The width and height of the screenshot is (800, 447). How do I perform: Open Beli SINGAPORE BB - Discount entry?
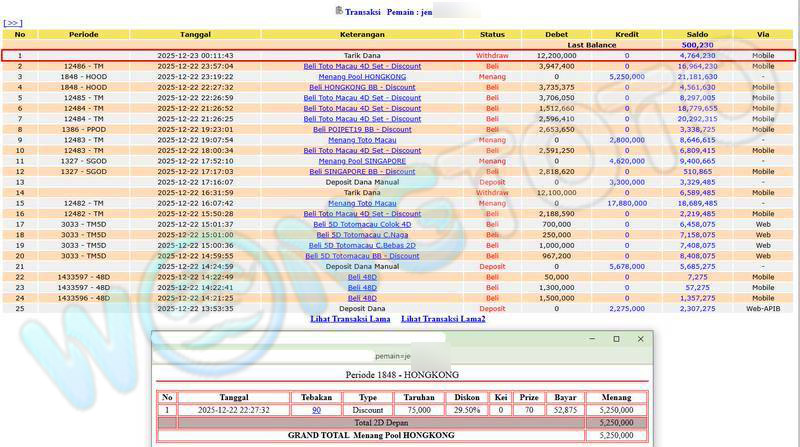[362, 172]
